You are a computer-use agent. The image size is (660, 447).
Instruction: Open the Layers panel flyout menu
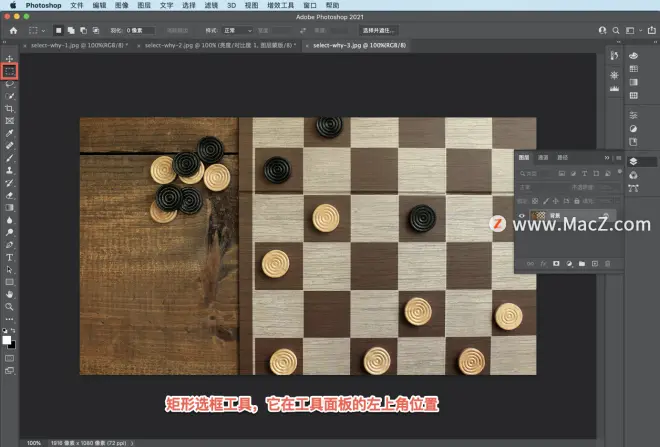tap(618, 158)
